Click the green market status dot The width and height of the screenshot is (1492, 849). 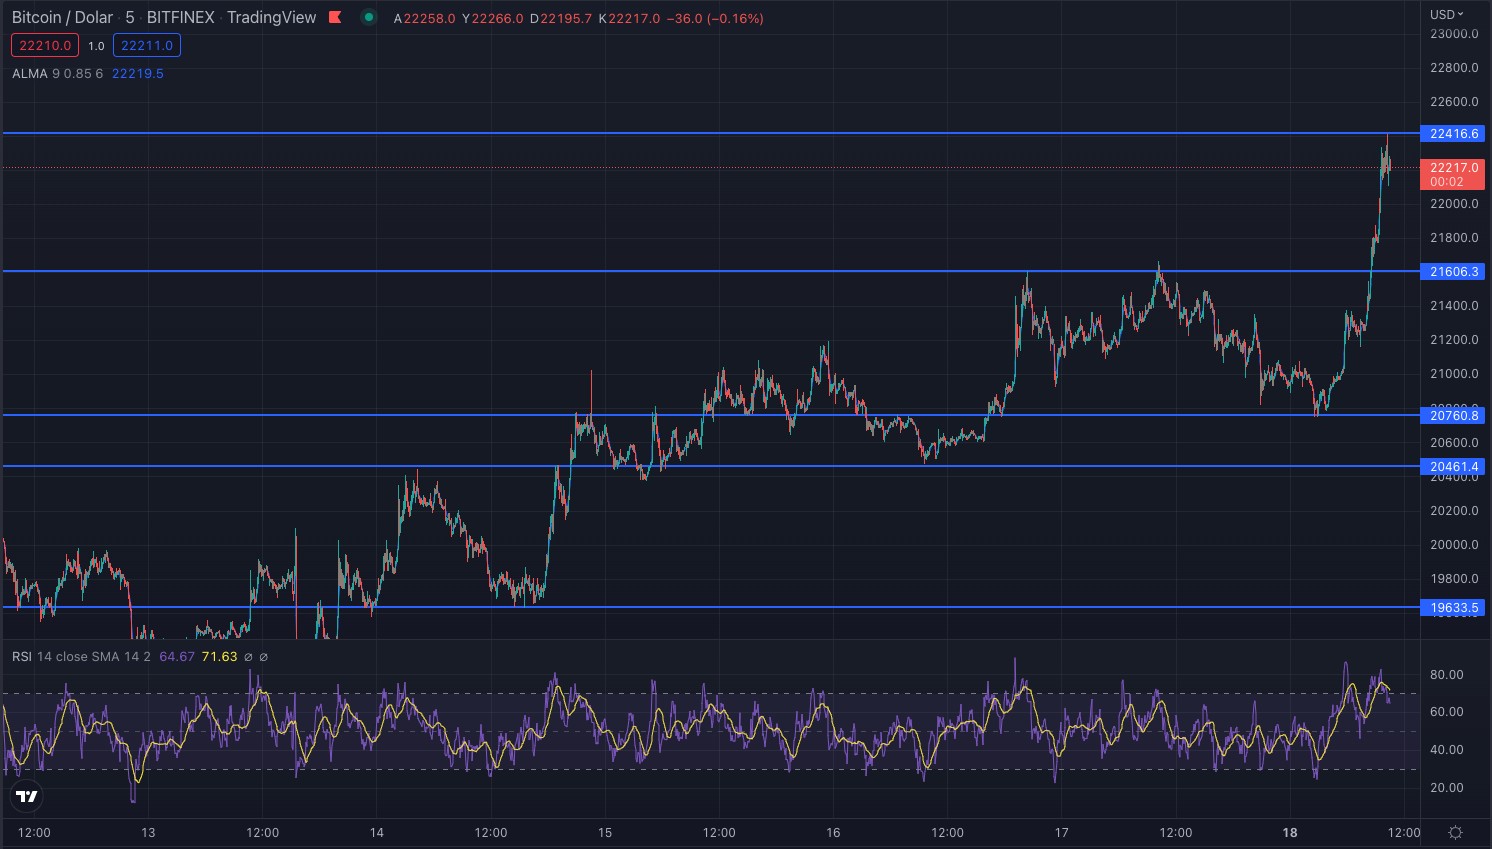(369, 17)
